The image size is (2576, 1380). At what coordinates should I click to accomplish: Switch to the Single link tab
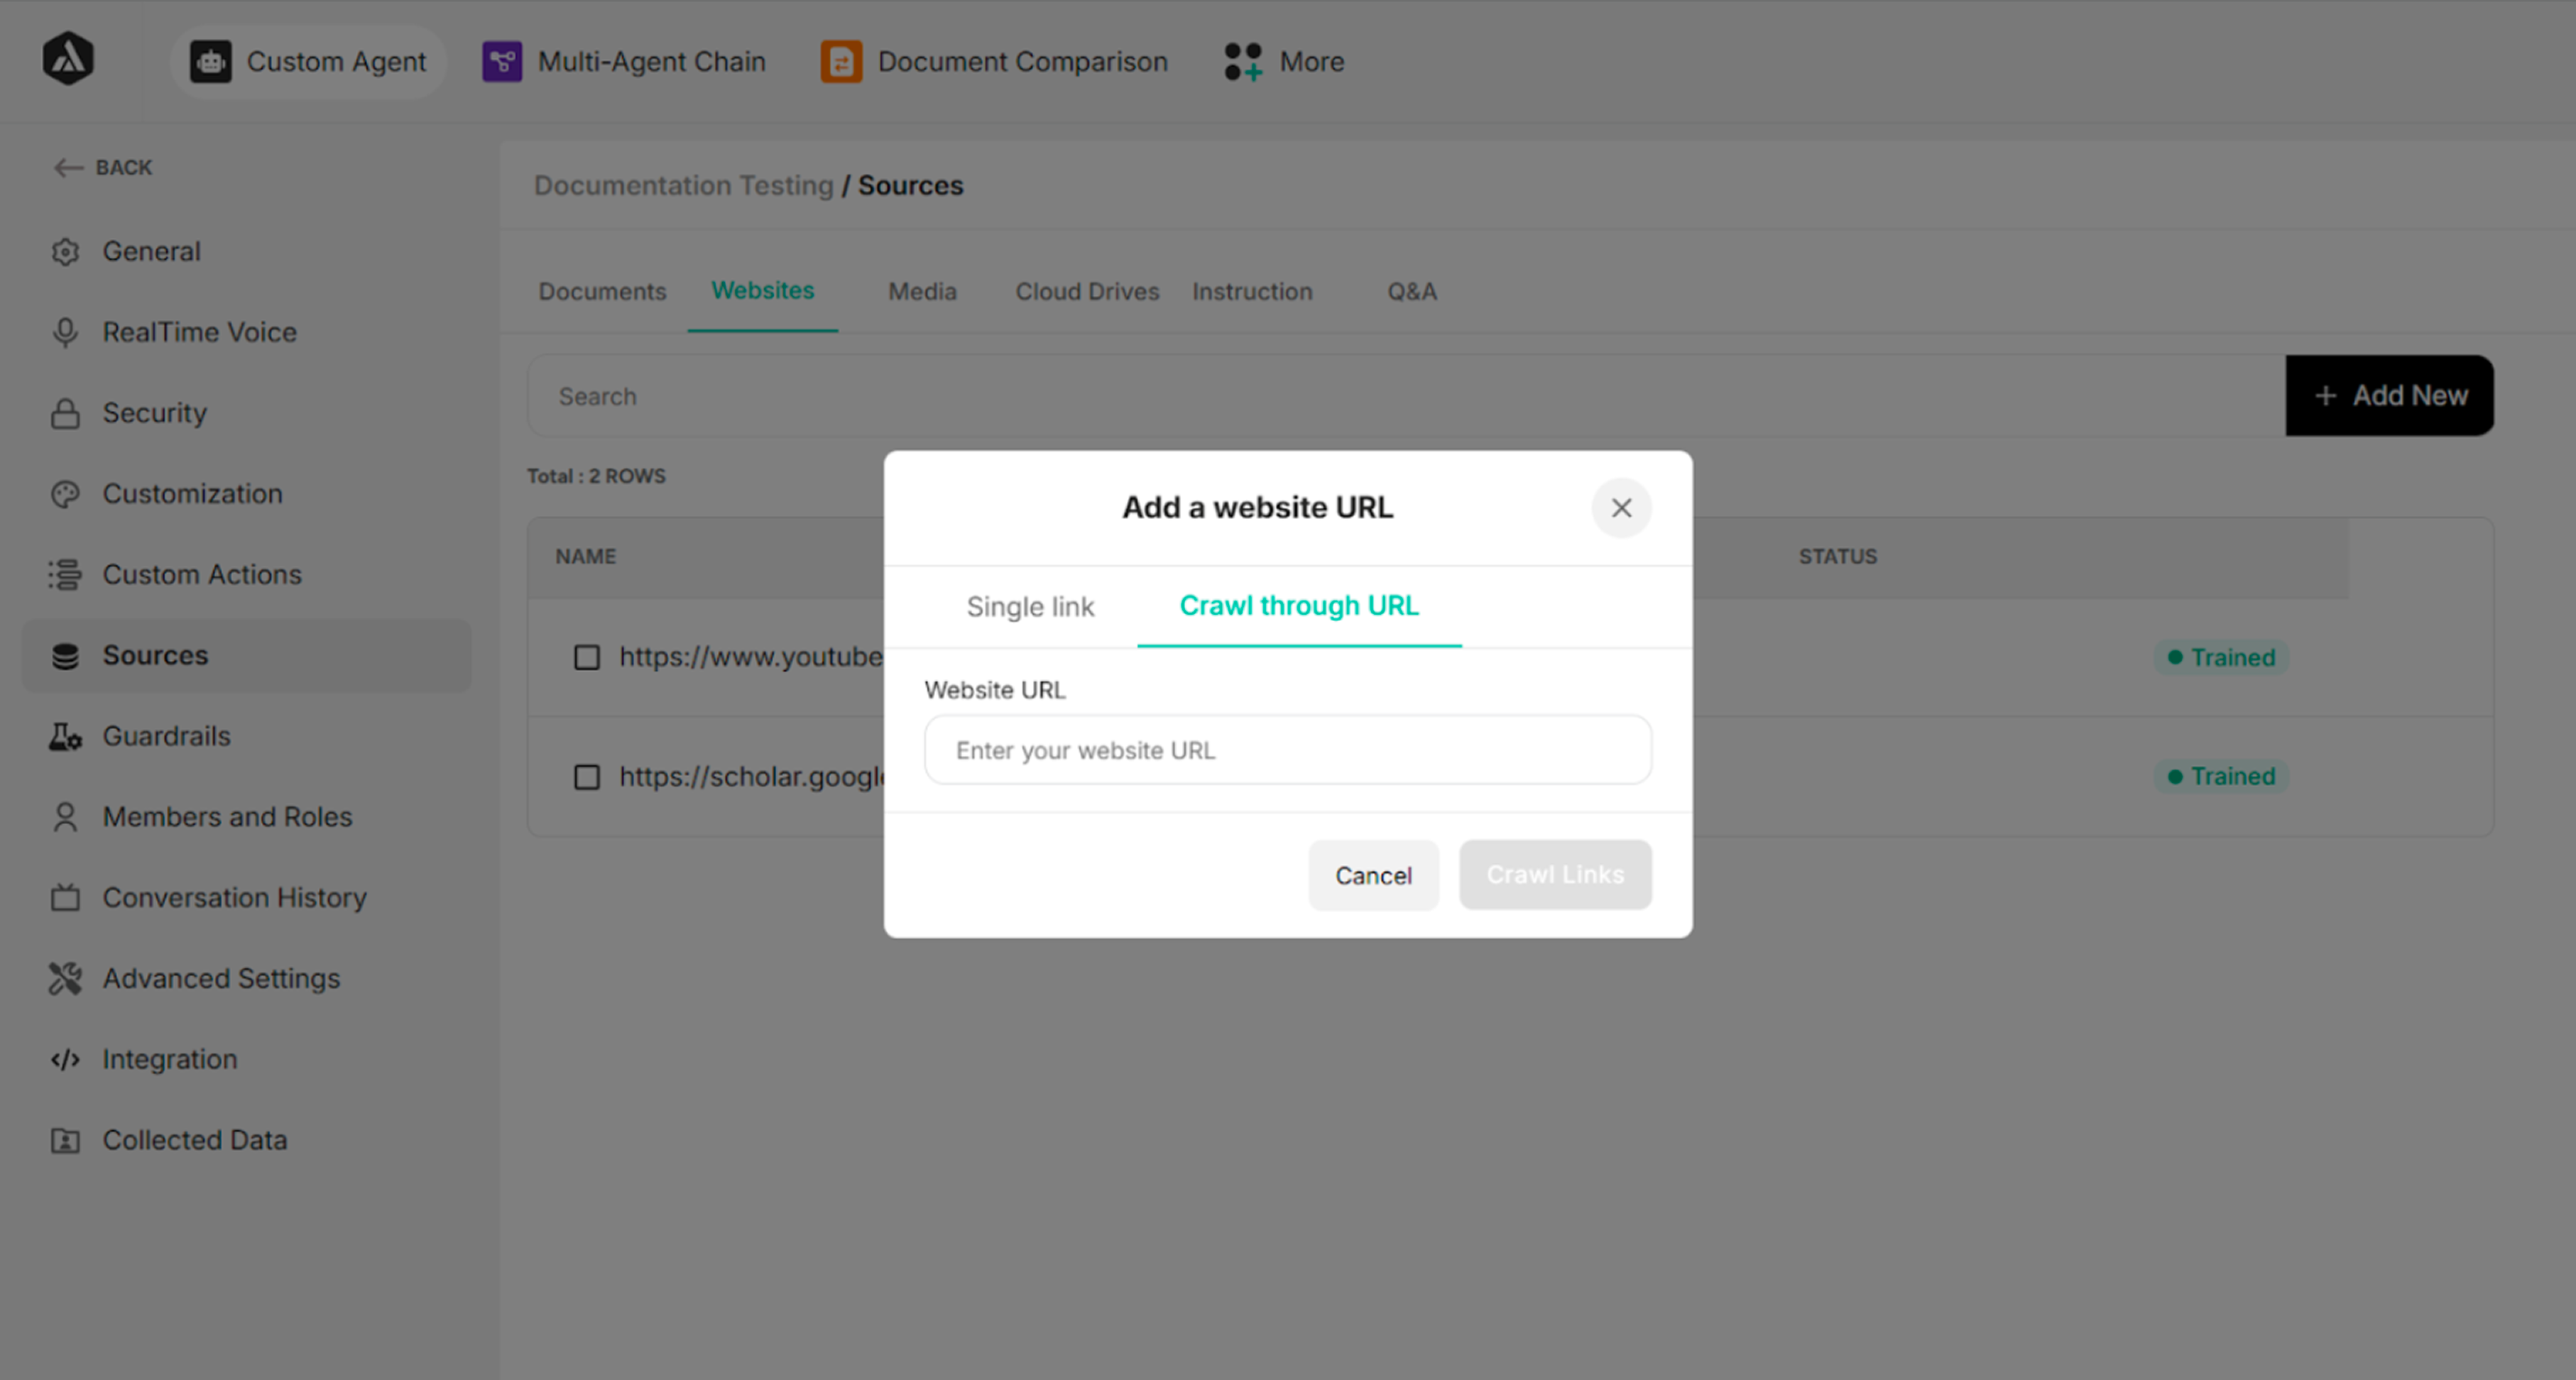click(x=1030, y=607)
